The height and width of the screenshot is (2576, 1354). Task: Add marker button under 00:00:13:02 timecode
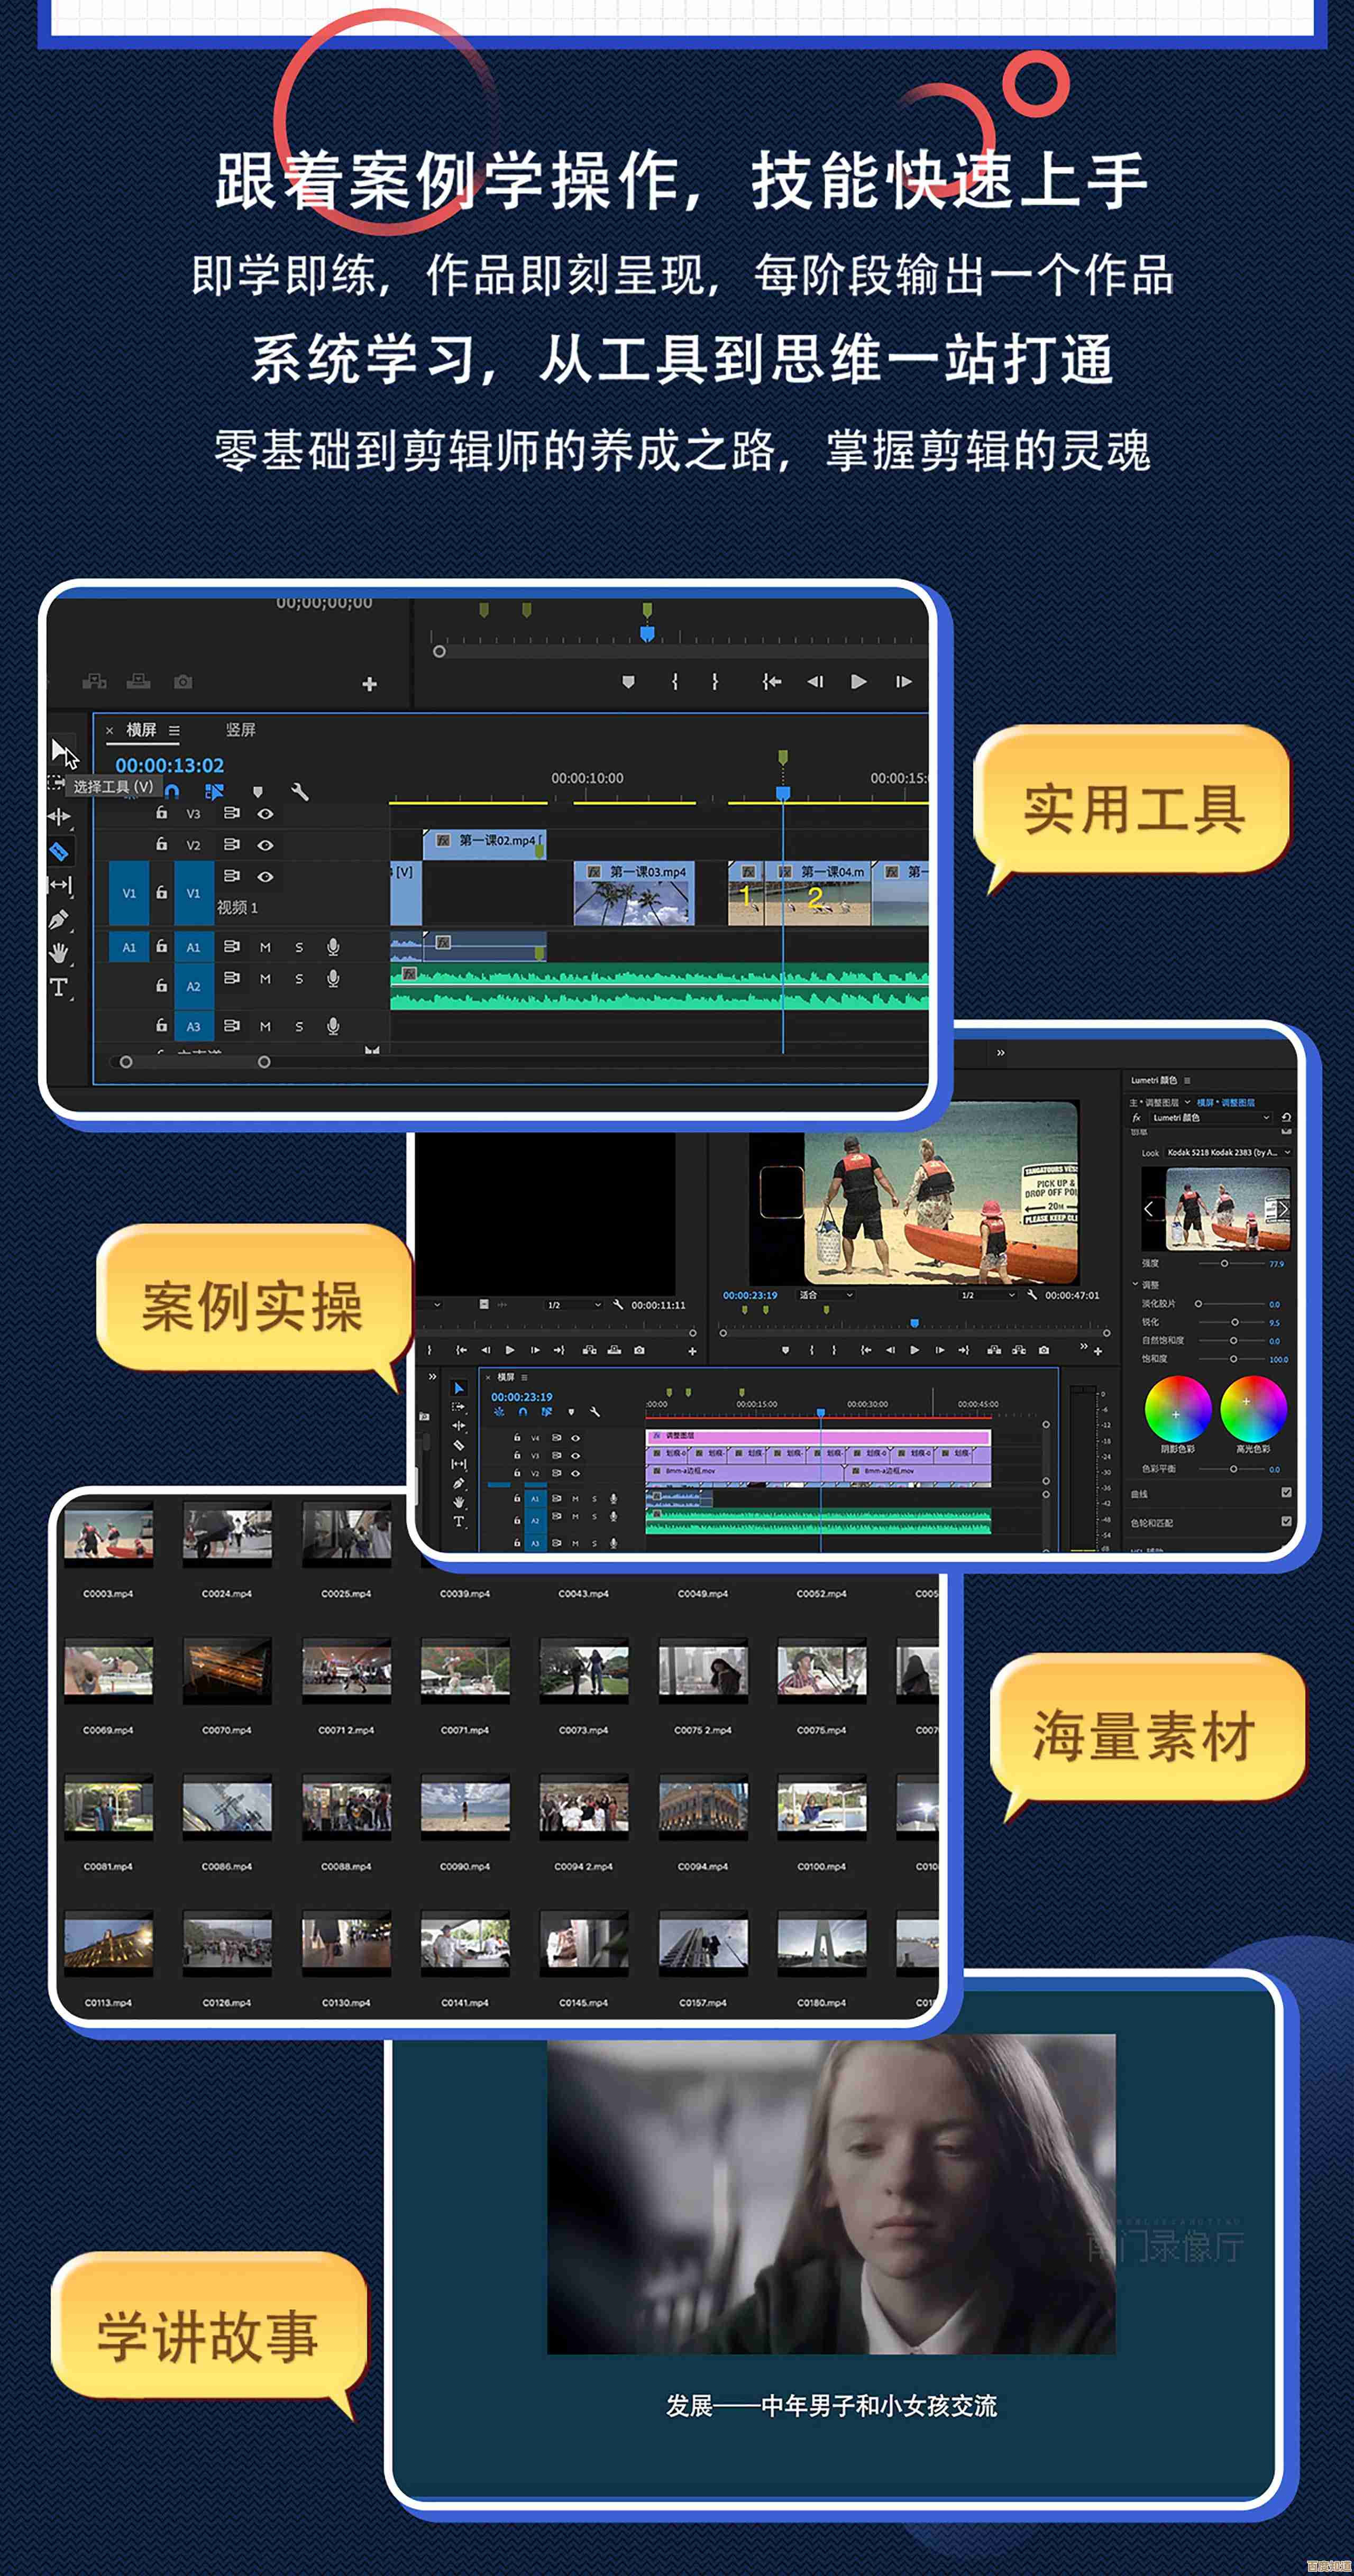click(258, 792)
